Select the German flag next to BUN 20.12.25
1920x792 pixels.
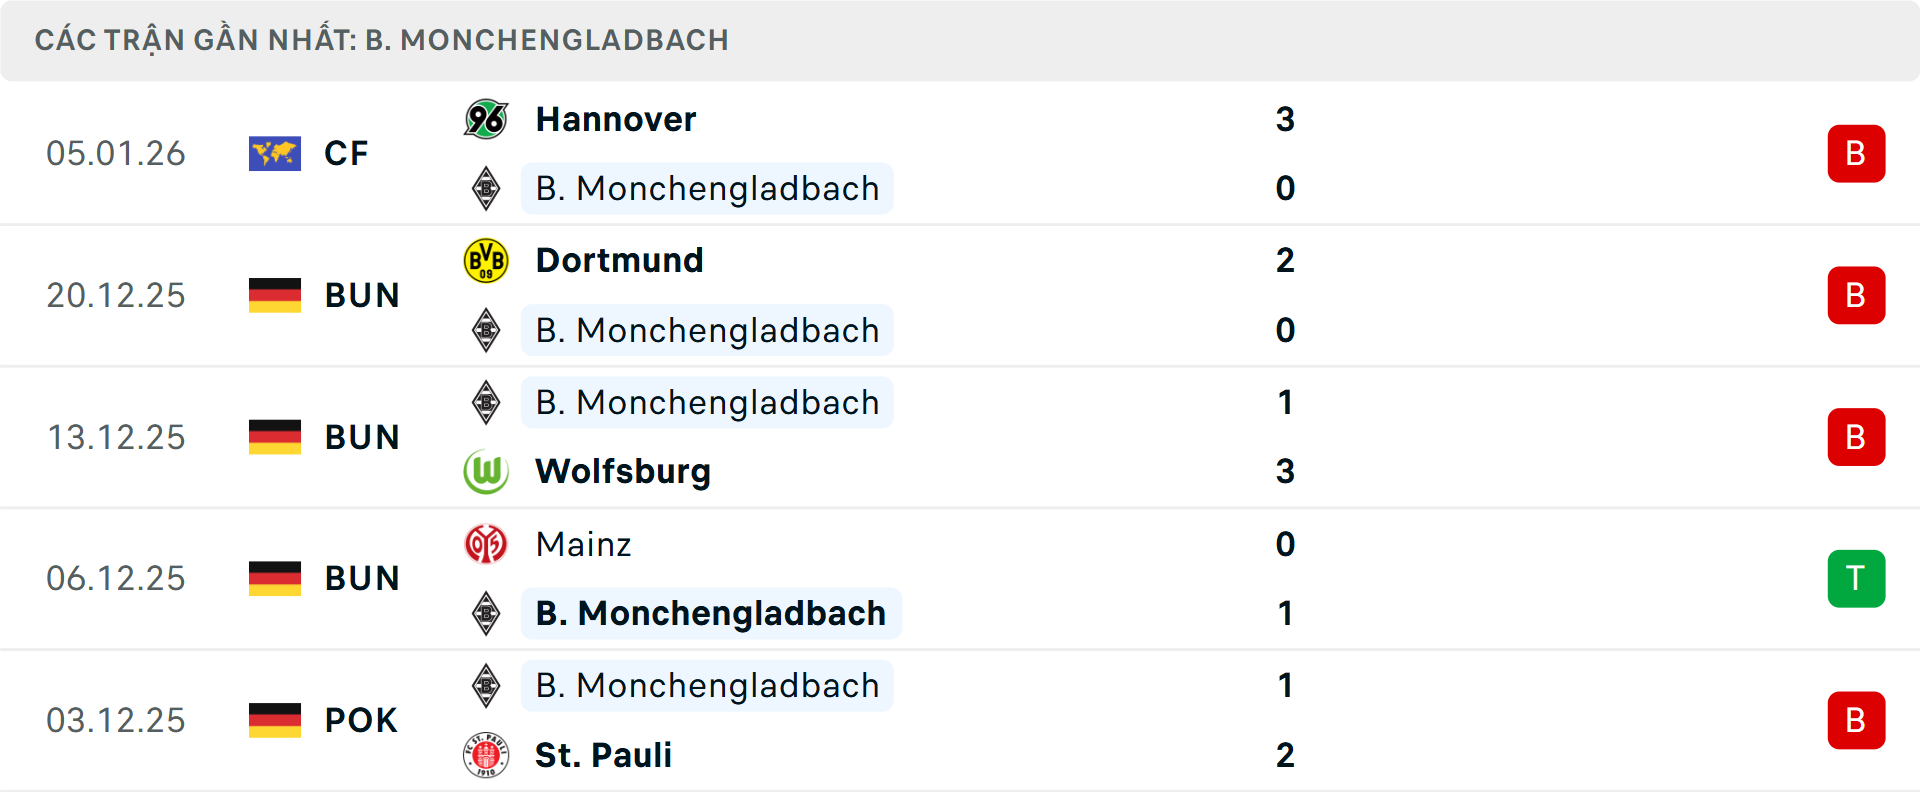click(275, 295)
